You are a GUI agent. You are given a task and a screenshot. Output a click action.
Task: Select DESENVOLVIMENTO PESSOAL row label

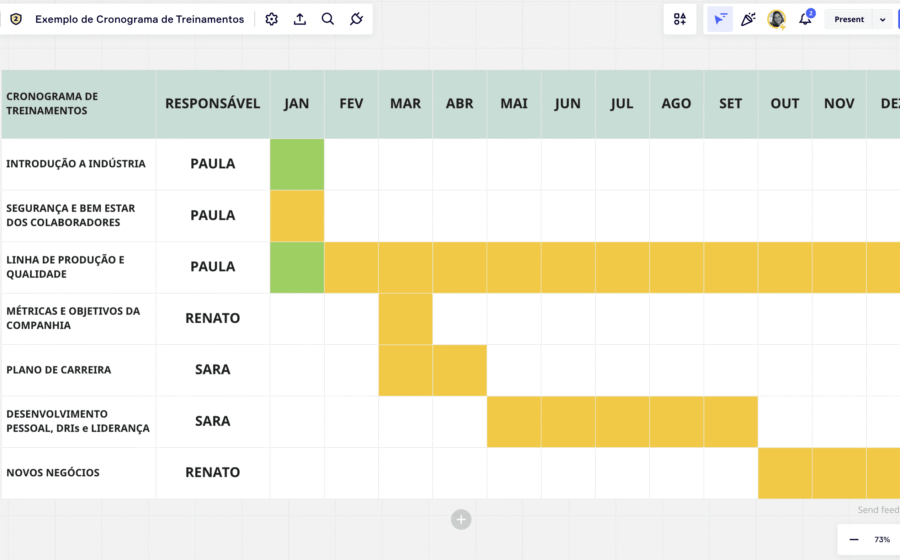(x=78, y=421)
